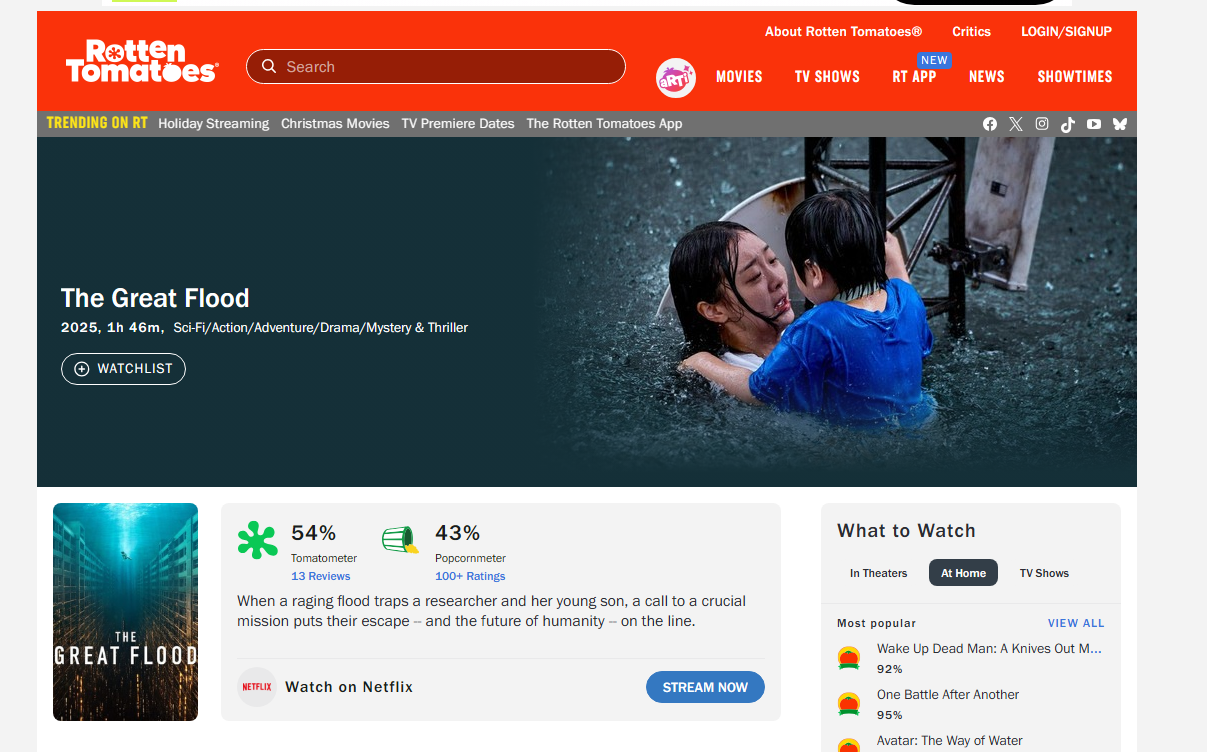Open the 100+ Ratings link

pyautogui.click(x=470, y=576)
